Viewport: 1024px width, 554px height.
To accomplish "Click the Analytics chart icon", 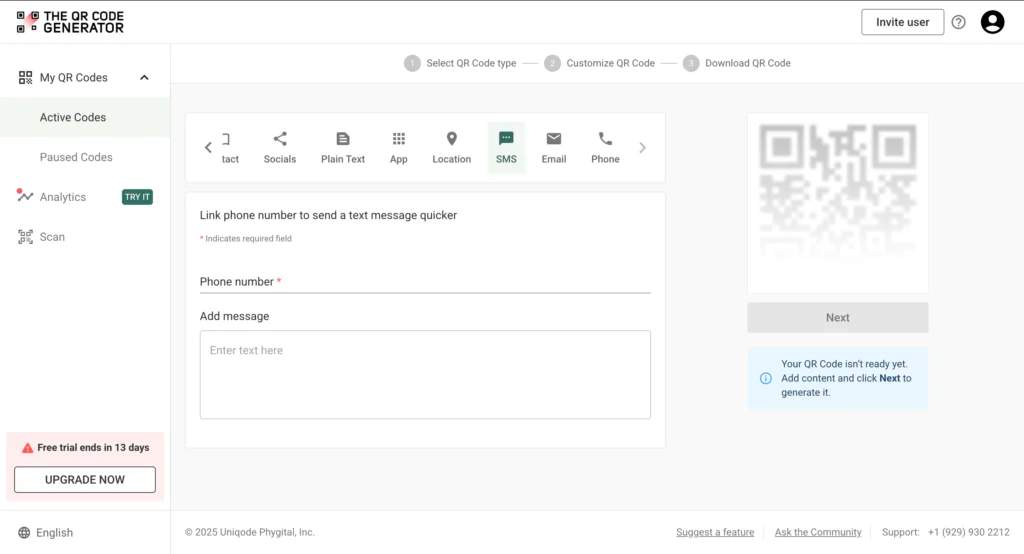I will tap(25, 195).
